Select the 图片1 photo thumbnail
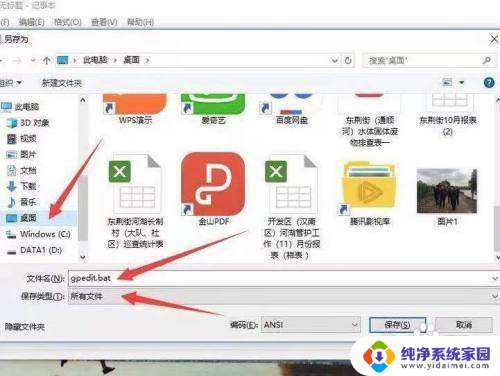Viewport: 500px width, 376px height. tap(447, 191)
